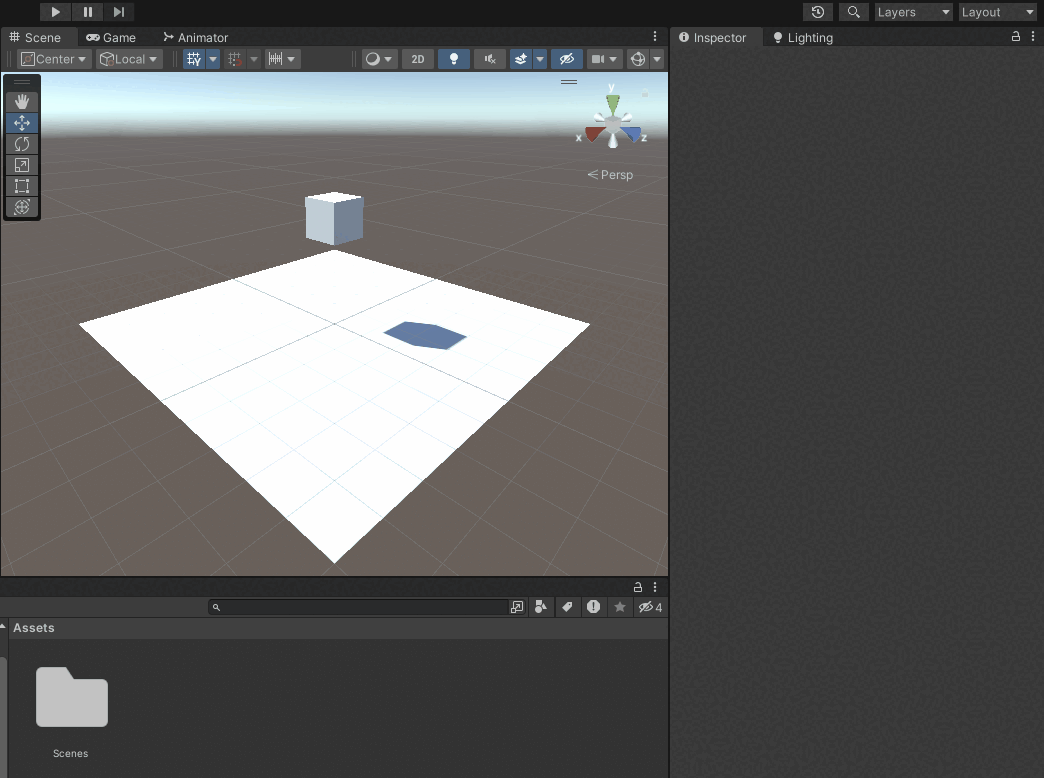
Task: Click the Y axis cone on orientation gizmo
Action: [613, 103]
